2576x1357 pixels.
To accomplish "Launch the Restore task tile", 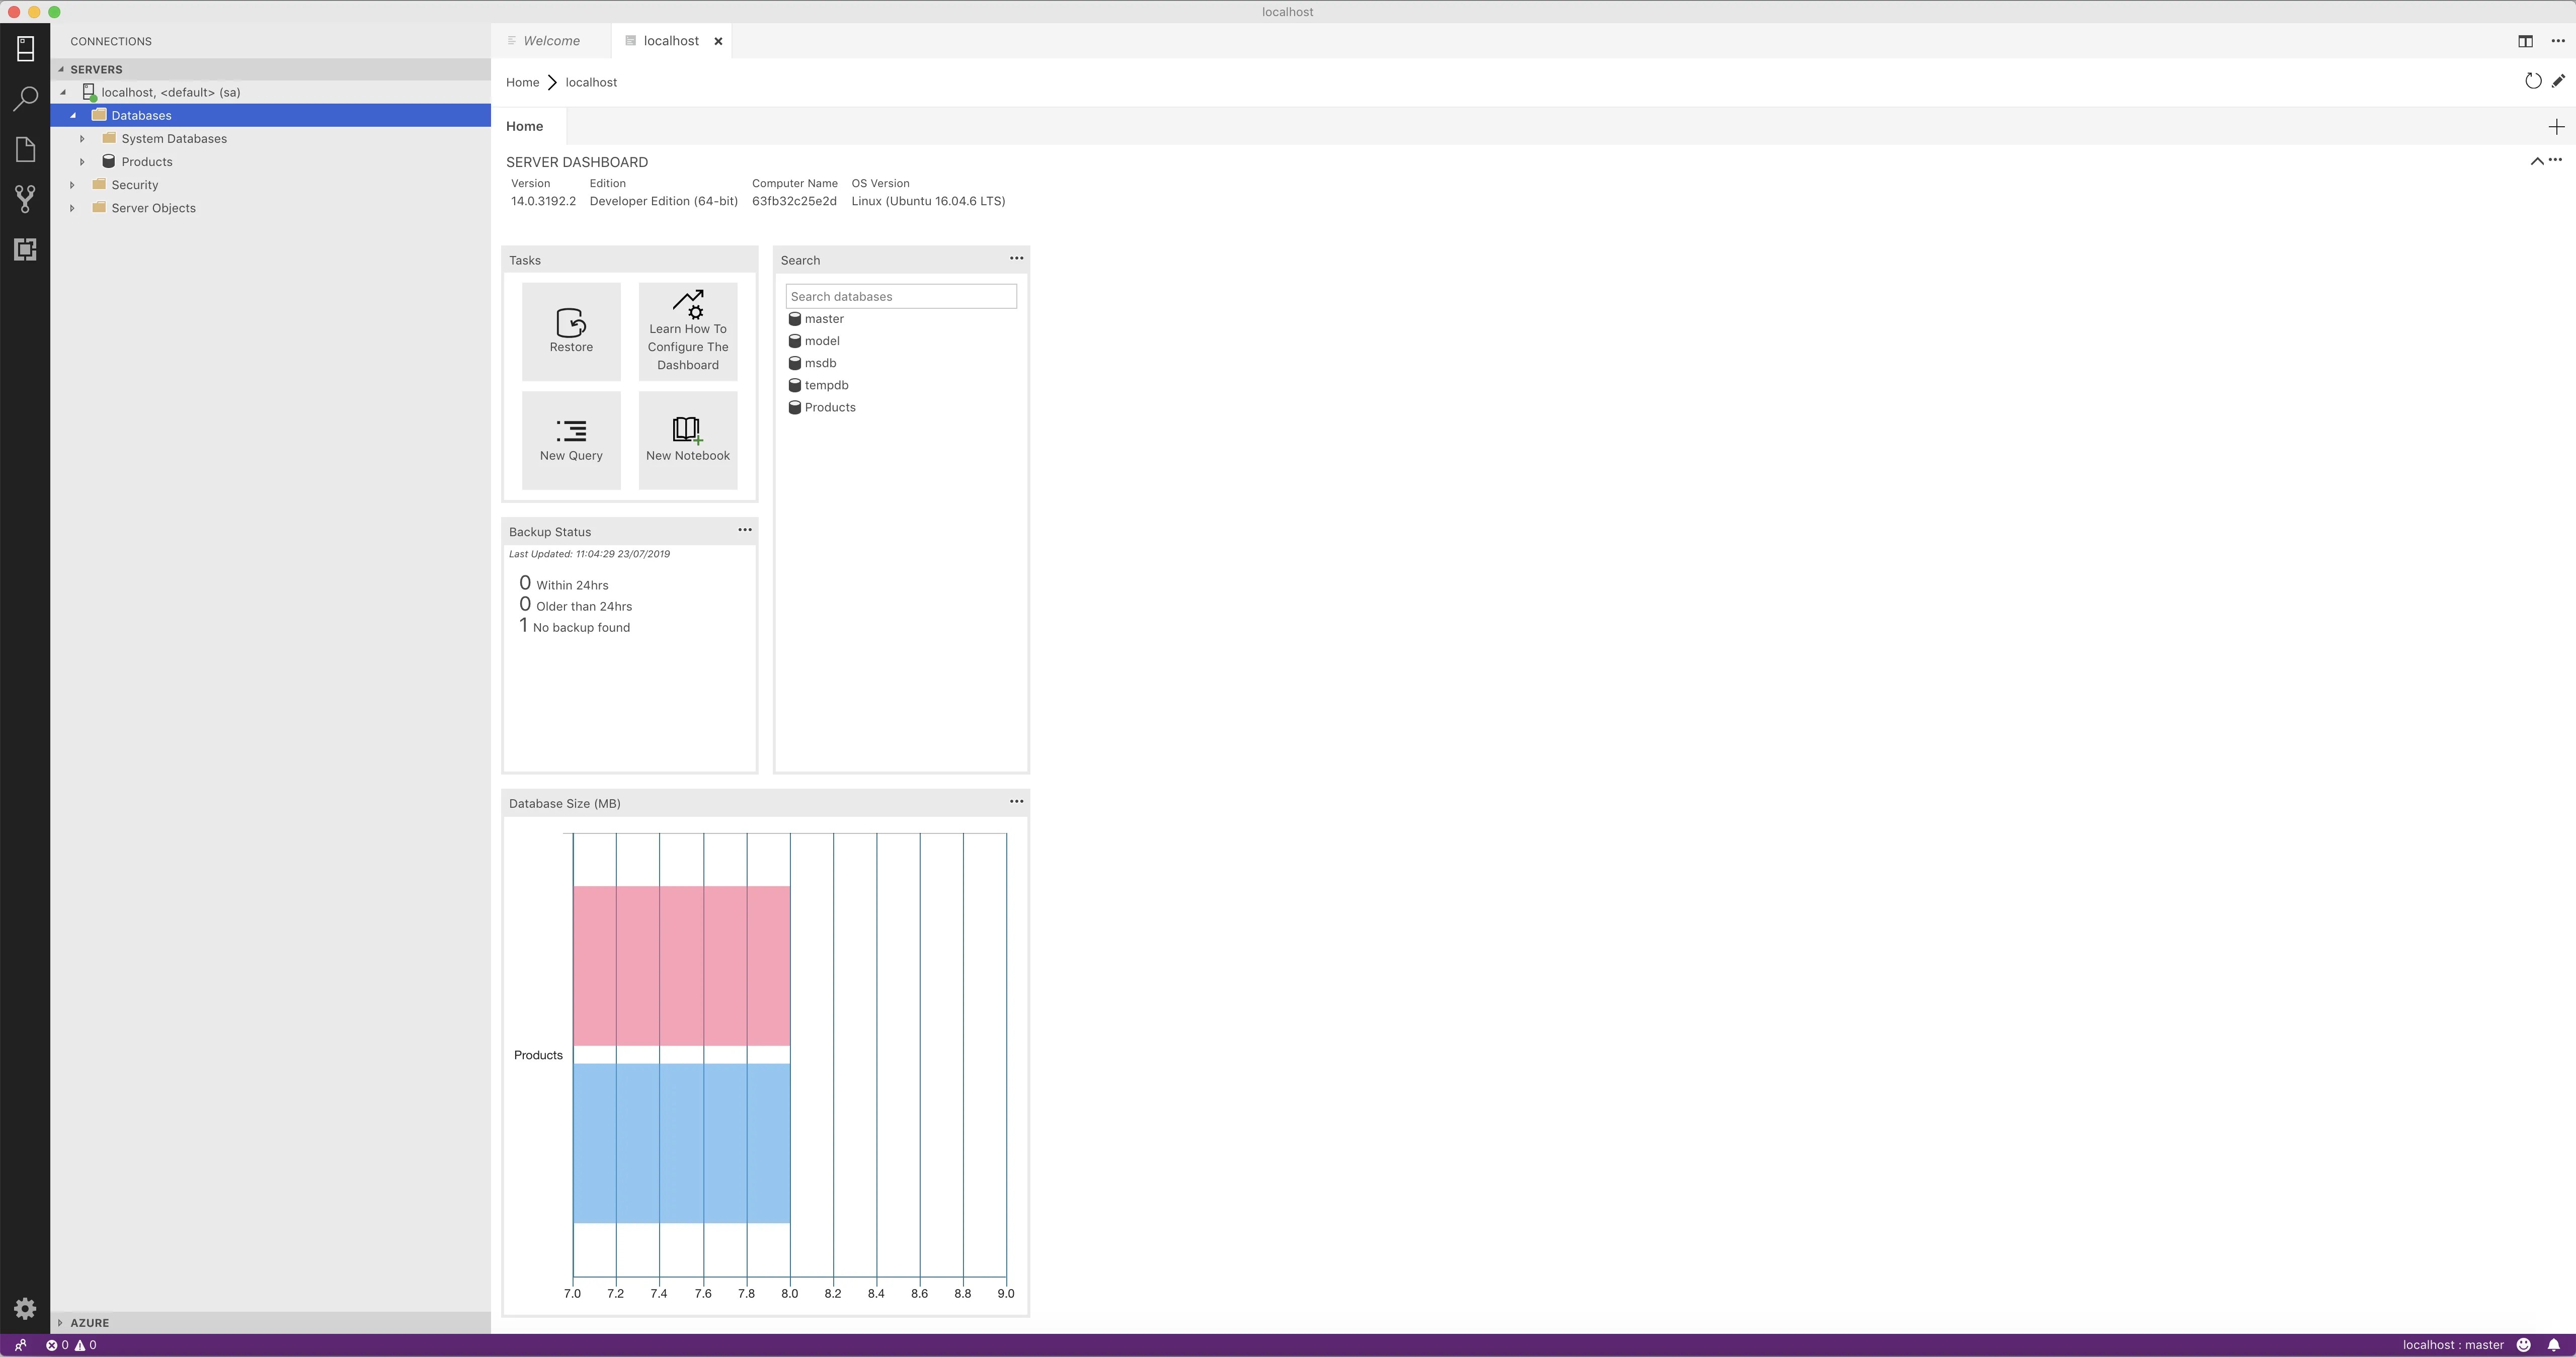I will (571, 331).
